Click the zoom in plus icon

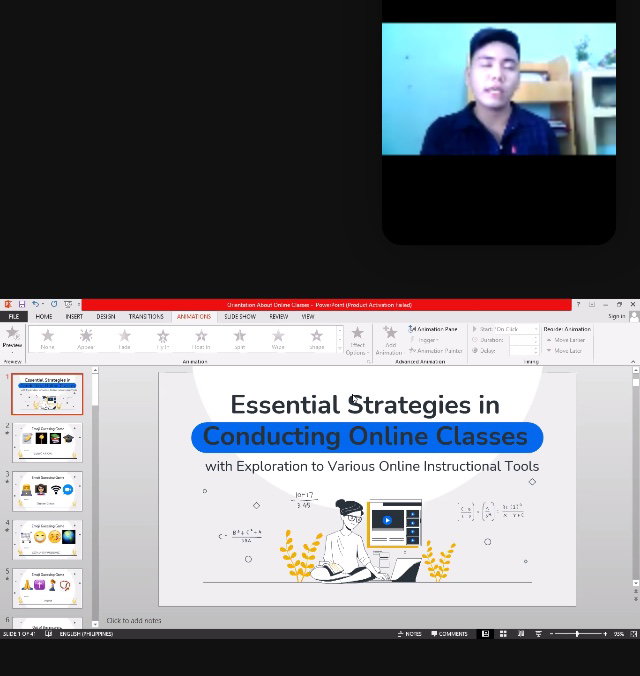pyautogui.click(x=605, y=634)
